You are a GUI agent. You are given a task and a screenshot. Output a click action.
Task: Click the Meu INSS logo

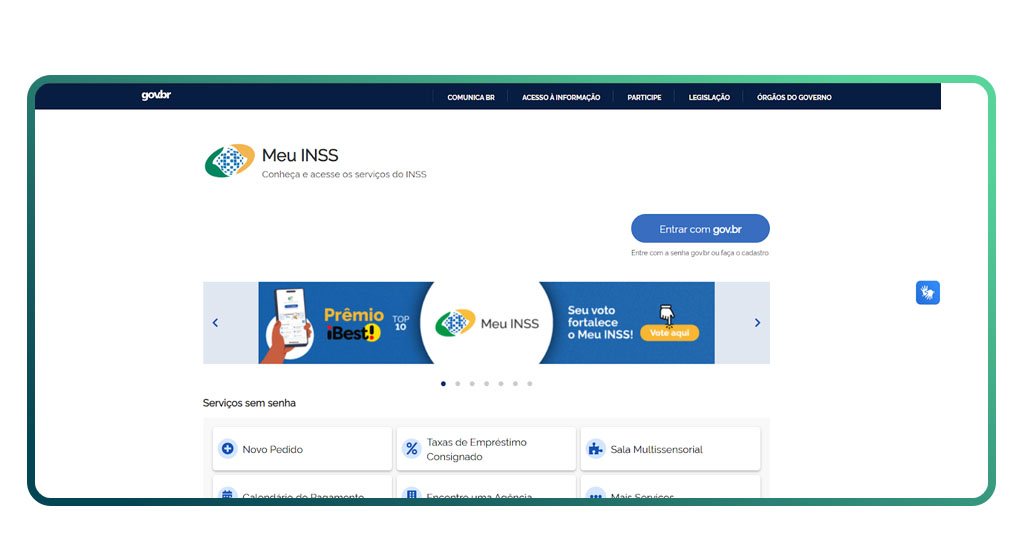click(x=230, y=161)
